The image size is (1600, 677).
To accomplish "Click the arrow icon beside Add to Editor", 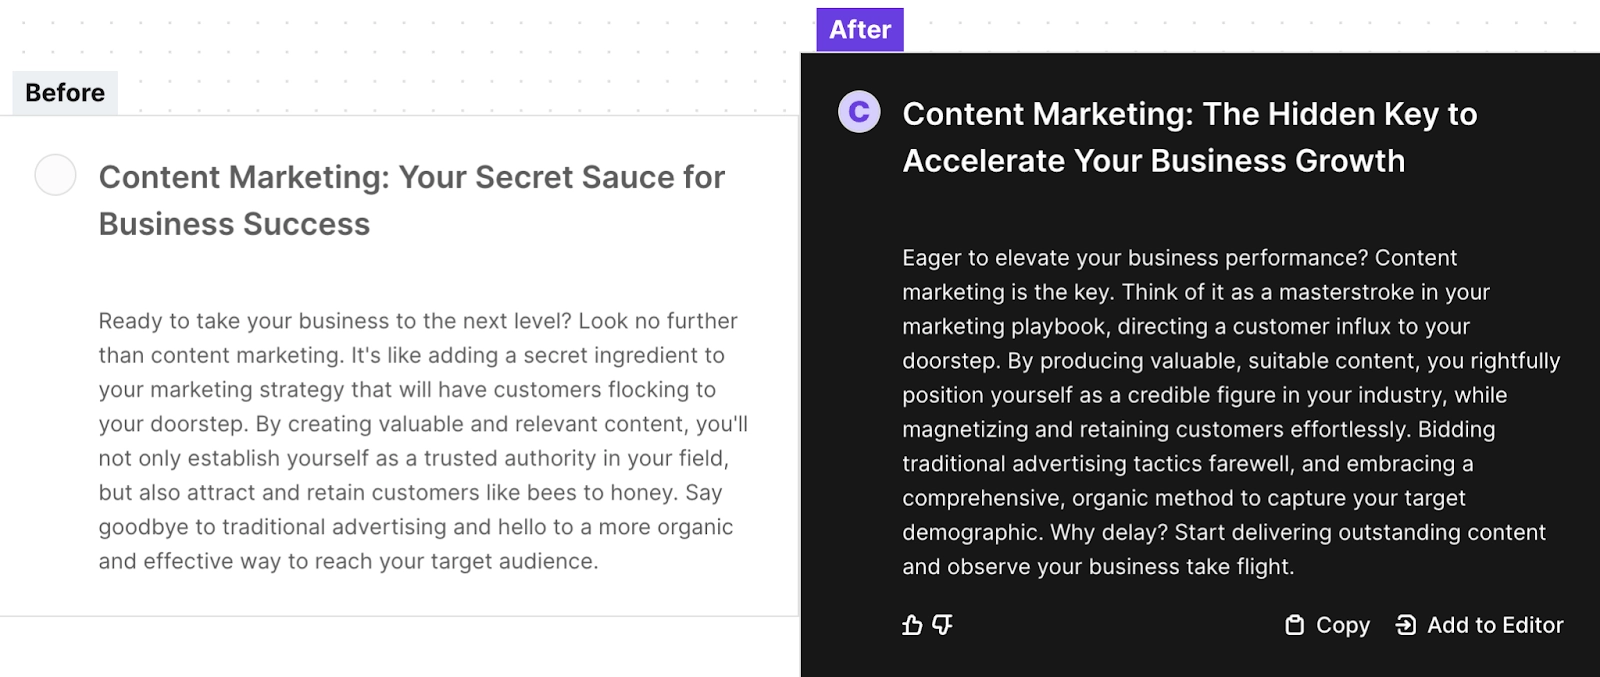I will coord(1406,625).
